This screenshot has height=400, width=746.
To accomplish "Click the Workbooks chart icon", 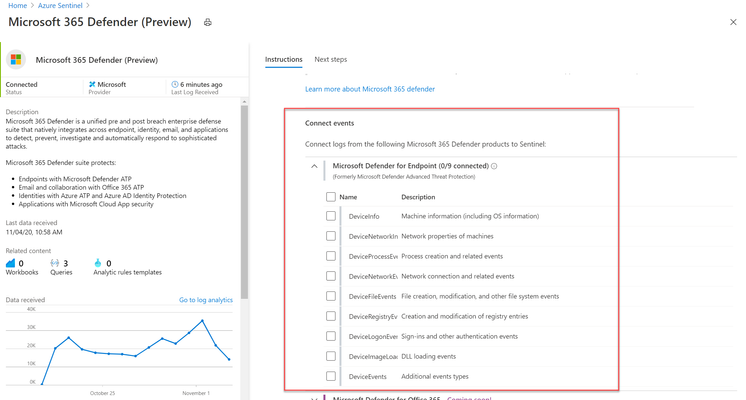I will [x=10, y=263].
